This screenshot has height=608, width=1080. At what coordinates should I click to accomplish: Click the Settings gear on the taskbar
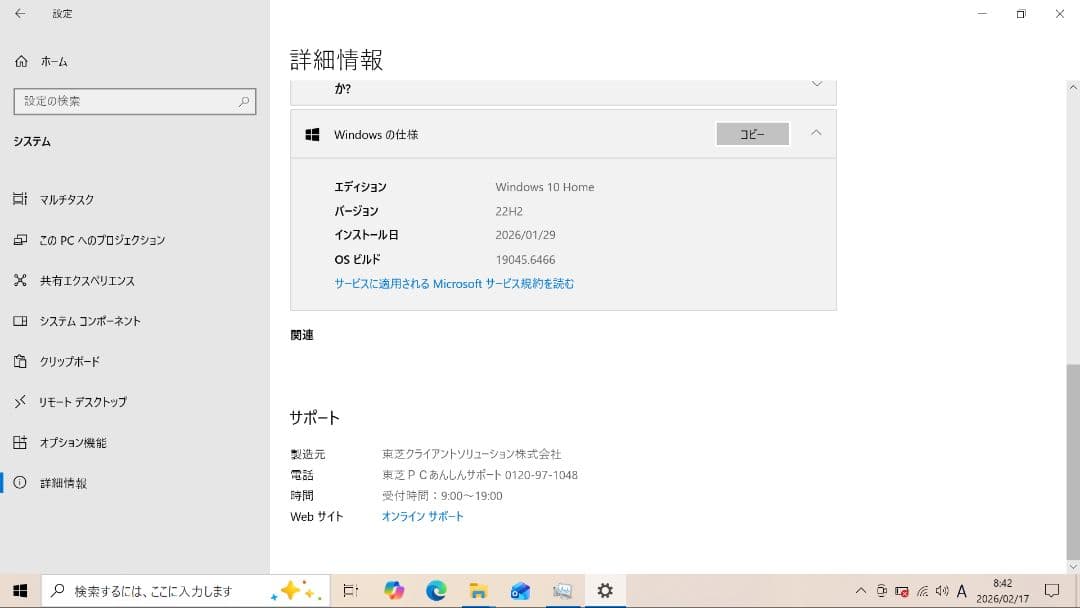(x=605, y=591)
